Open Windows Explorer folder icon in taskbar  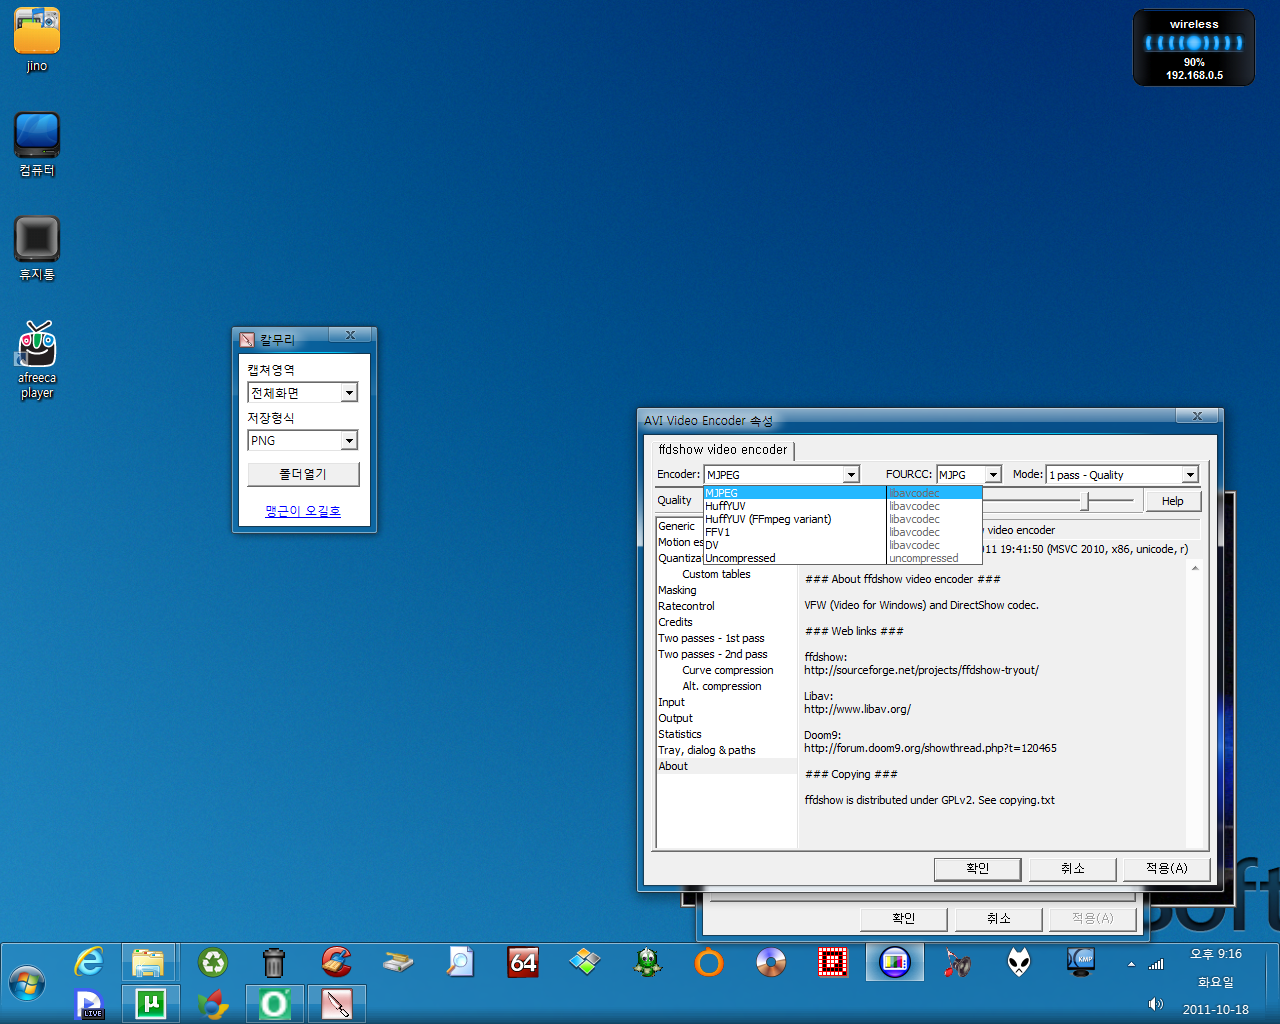[148, 962]
